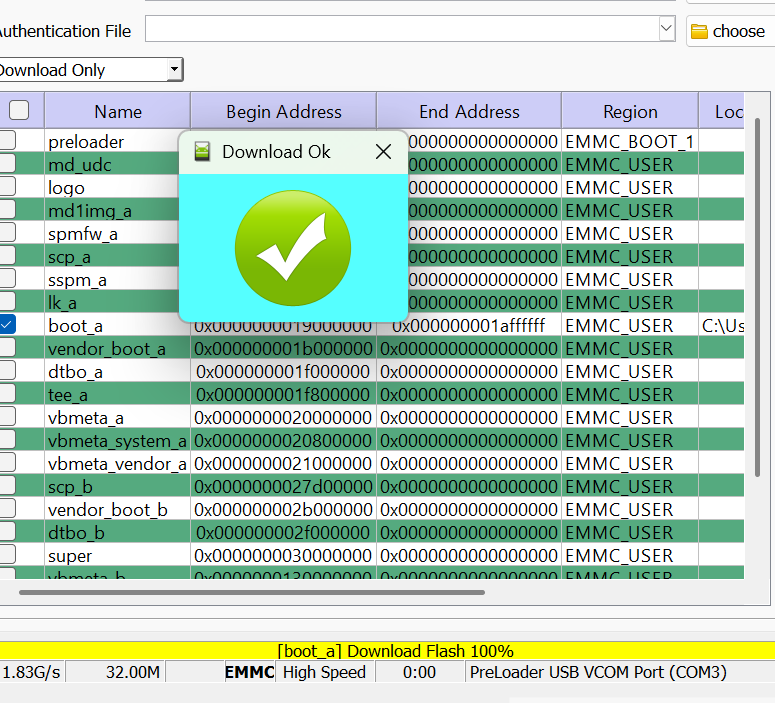The image size is (775, 703).
Task: Click the Begin Address column header
Action: coord(284,112)
